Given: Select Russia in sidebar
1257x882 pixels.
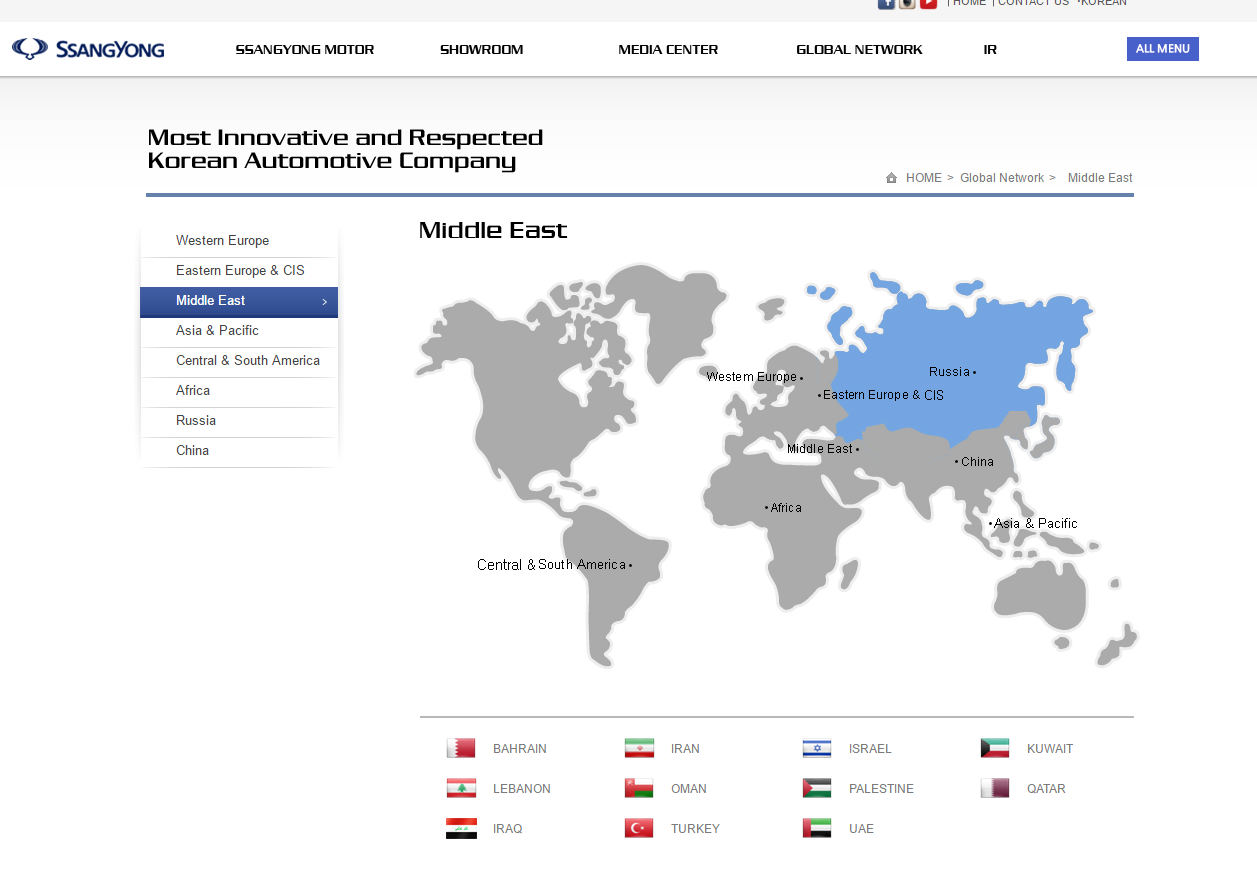Looking at the screenshot, I should coord(239,421).
